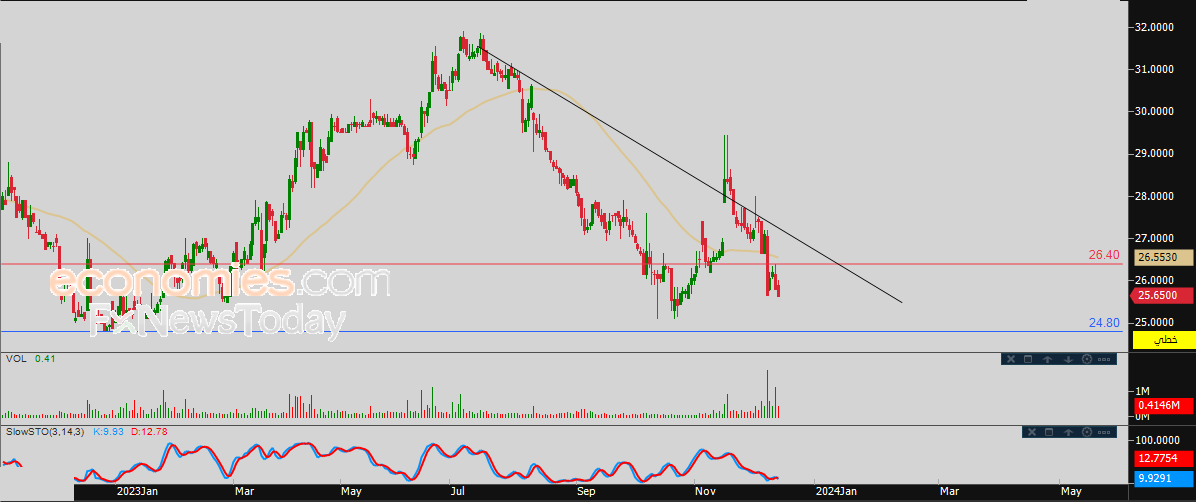Viewport: 1196px width, 502px height.
Task: Select the 12.7754 stochastic D value tag
Action: click(1164, 459)
